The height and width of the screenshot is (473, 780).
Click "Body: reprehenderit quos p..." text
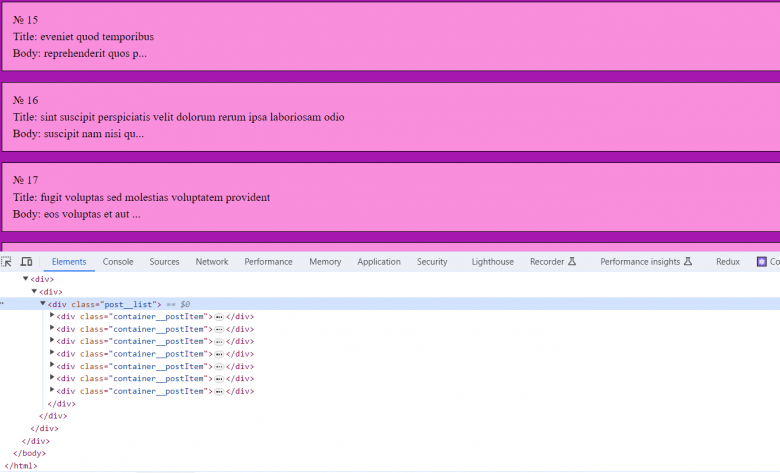[80, 53]
